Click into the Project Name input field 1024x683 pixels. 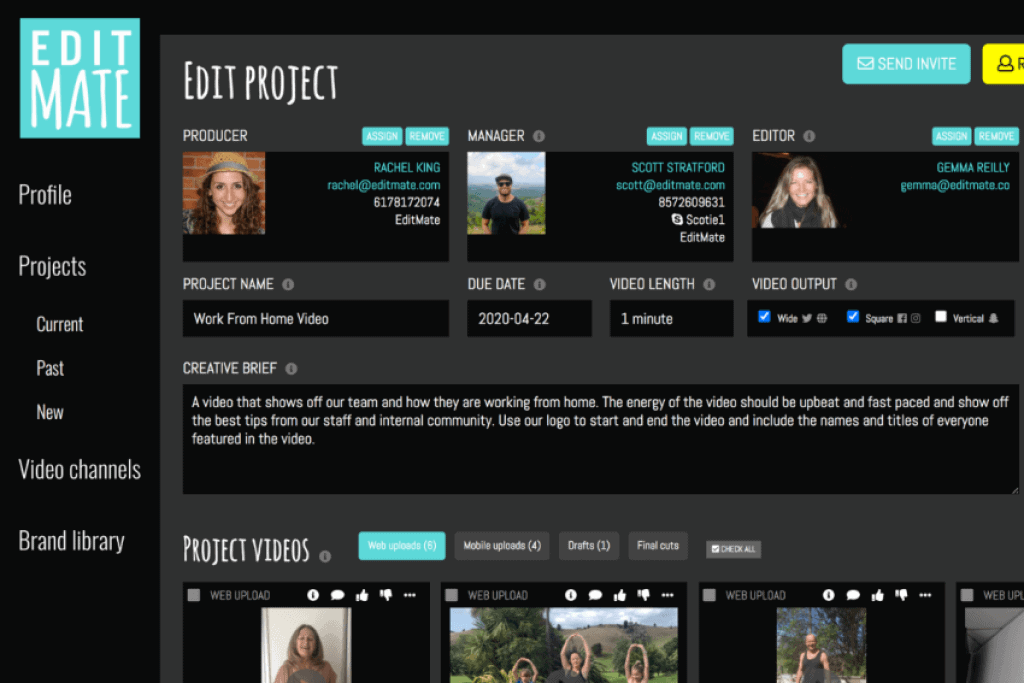pos(315,319)
